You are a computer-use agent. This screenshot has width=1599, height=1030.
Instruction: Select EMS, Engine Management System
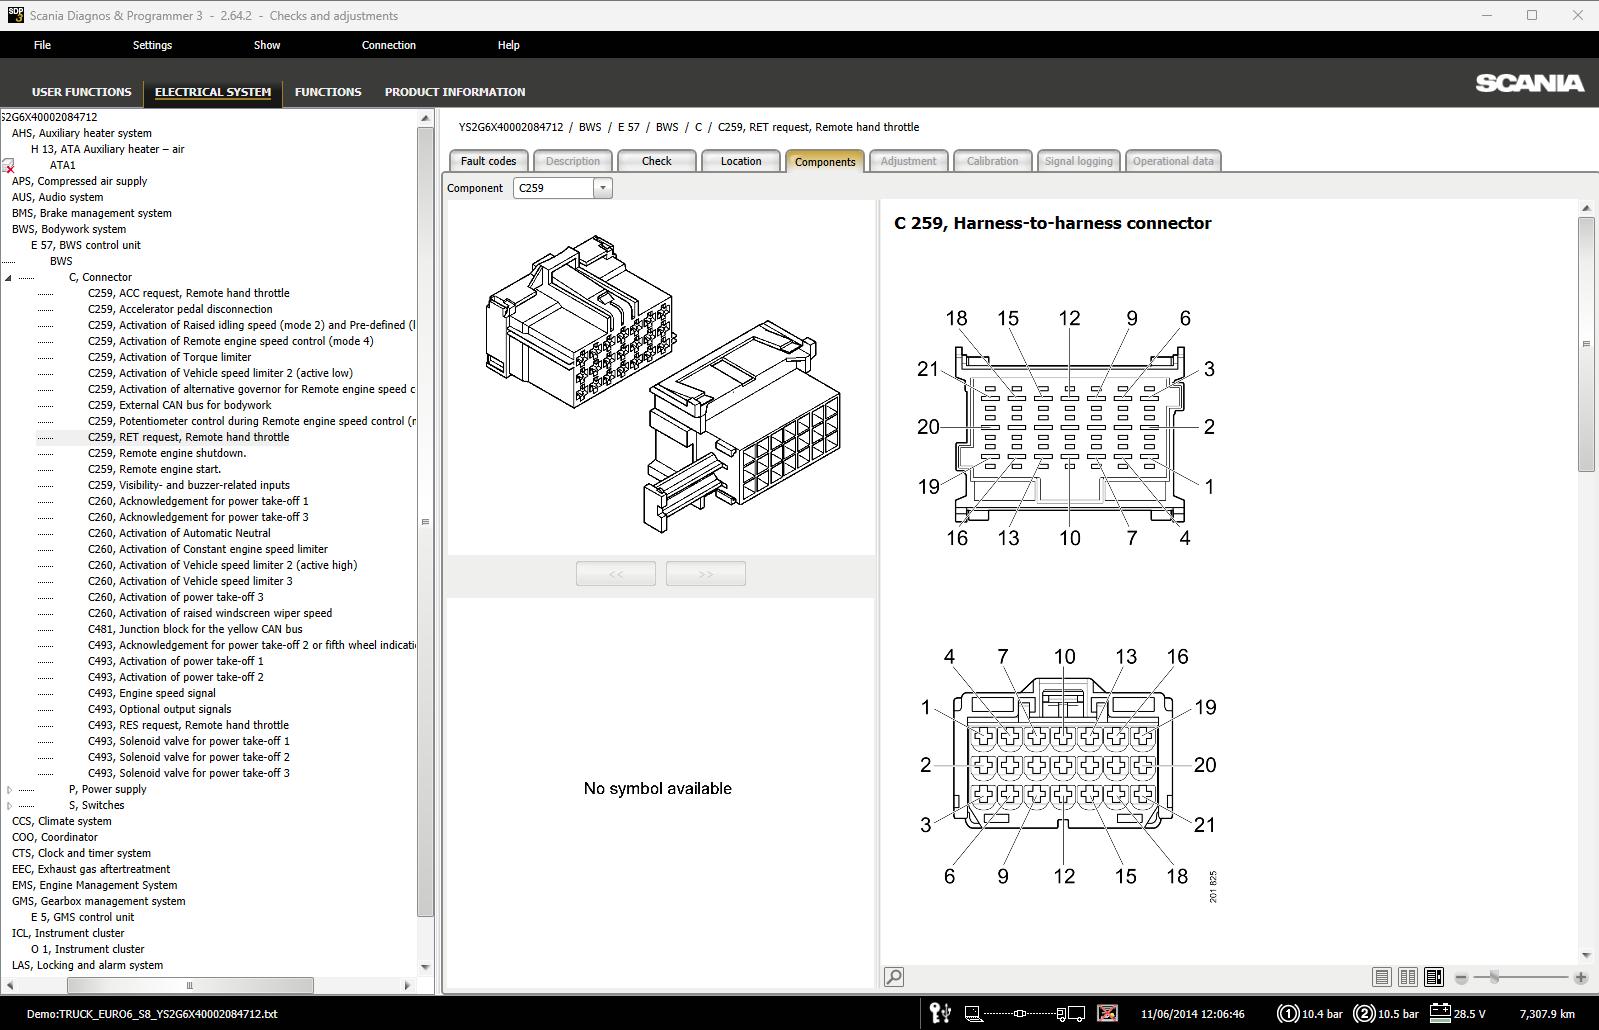point(95,886)
